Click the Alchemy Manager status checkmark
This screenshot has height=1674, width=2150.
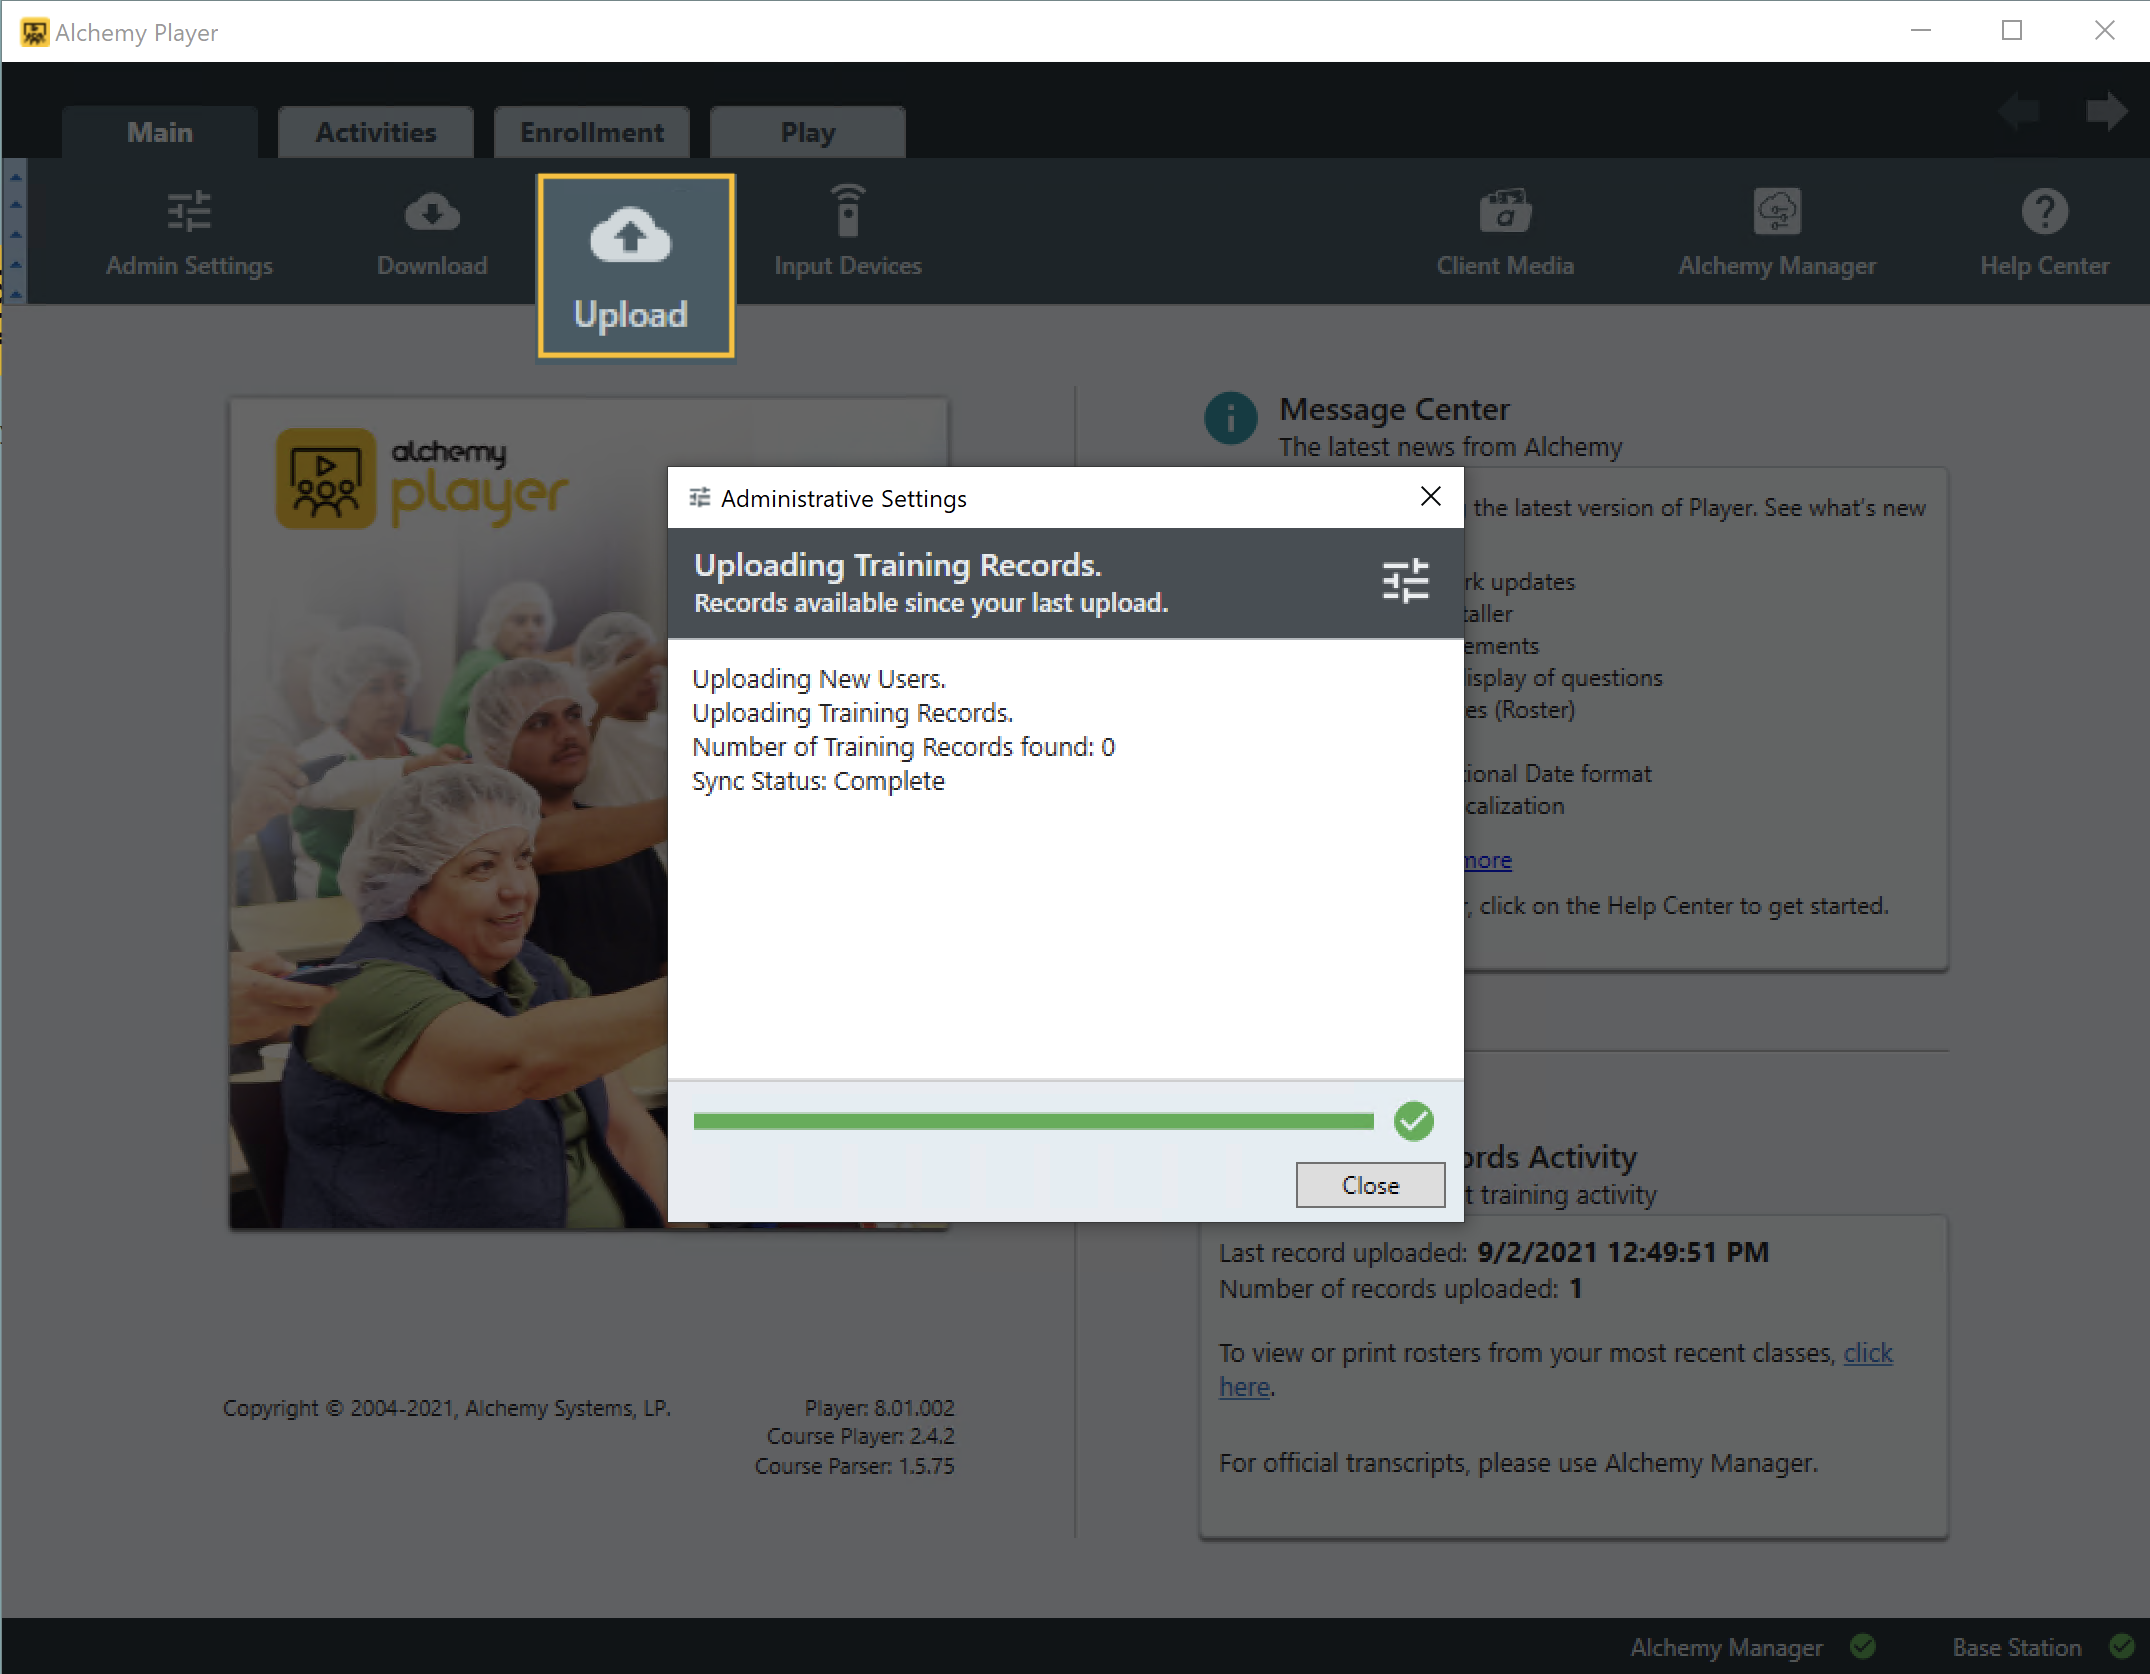pyautogui.click(x=1862, y=1646)
